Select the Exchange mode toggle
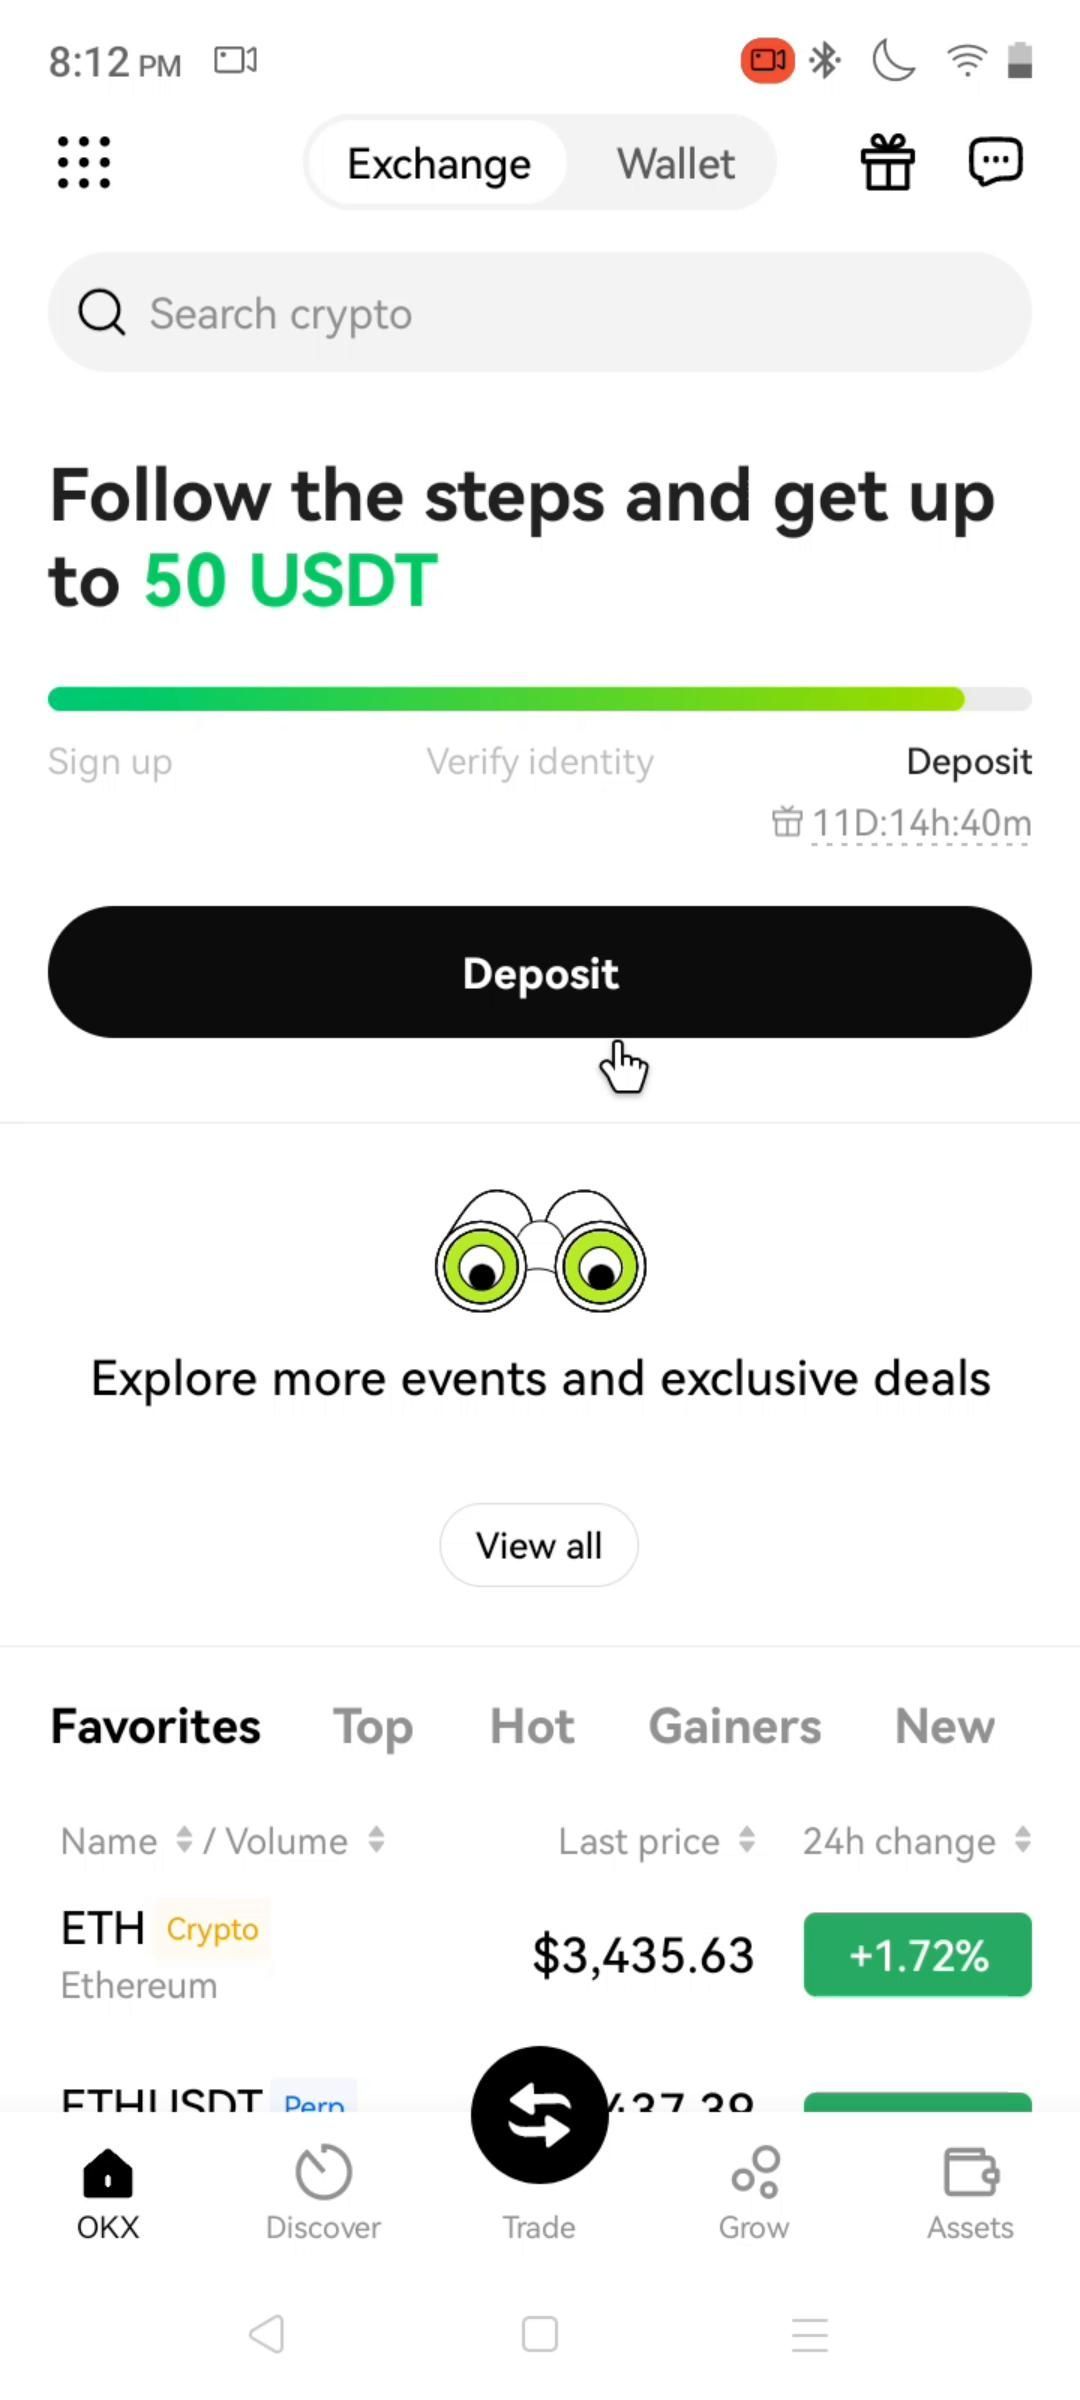Screen dimensions: 1080x2400 point(439,164)
